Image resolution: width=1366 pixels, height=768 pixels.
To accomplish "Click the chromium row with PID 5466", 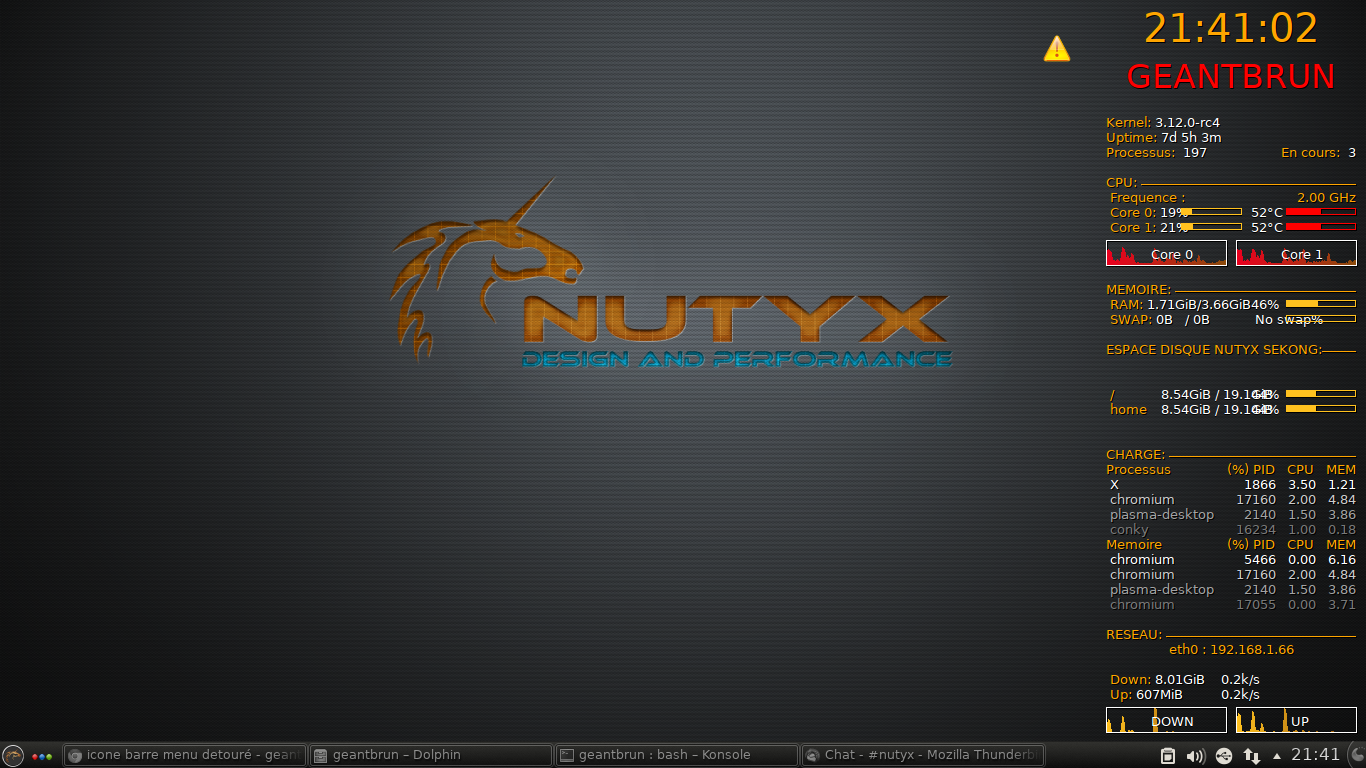I will click(1232, 560).
